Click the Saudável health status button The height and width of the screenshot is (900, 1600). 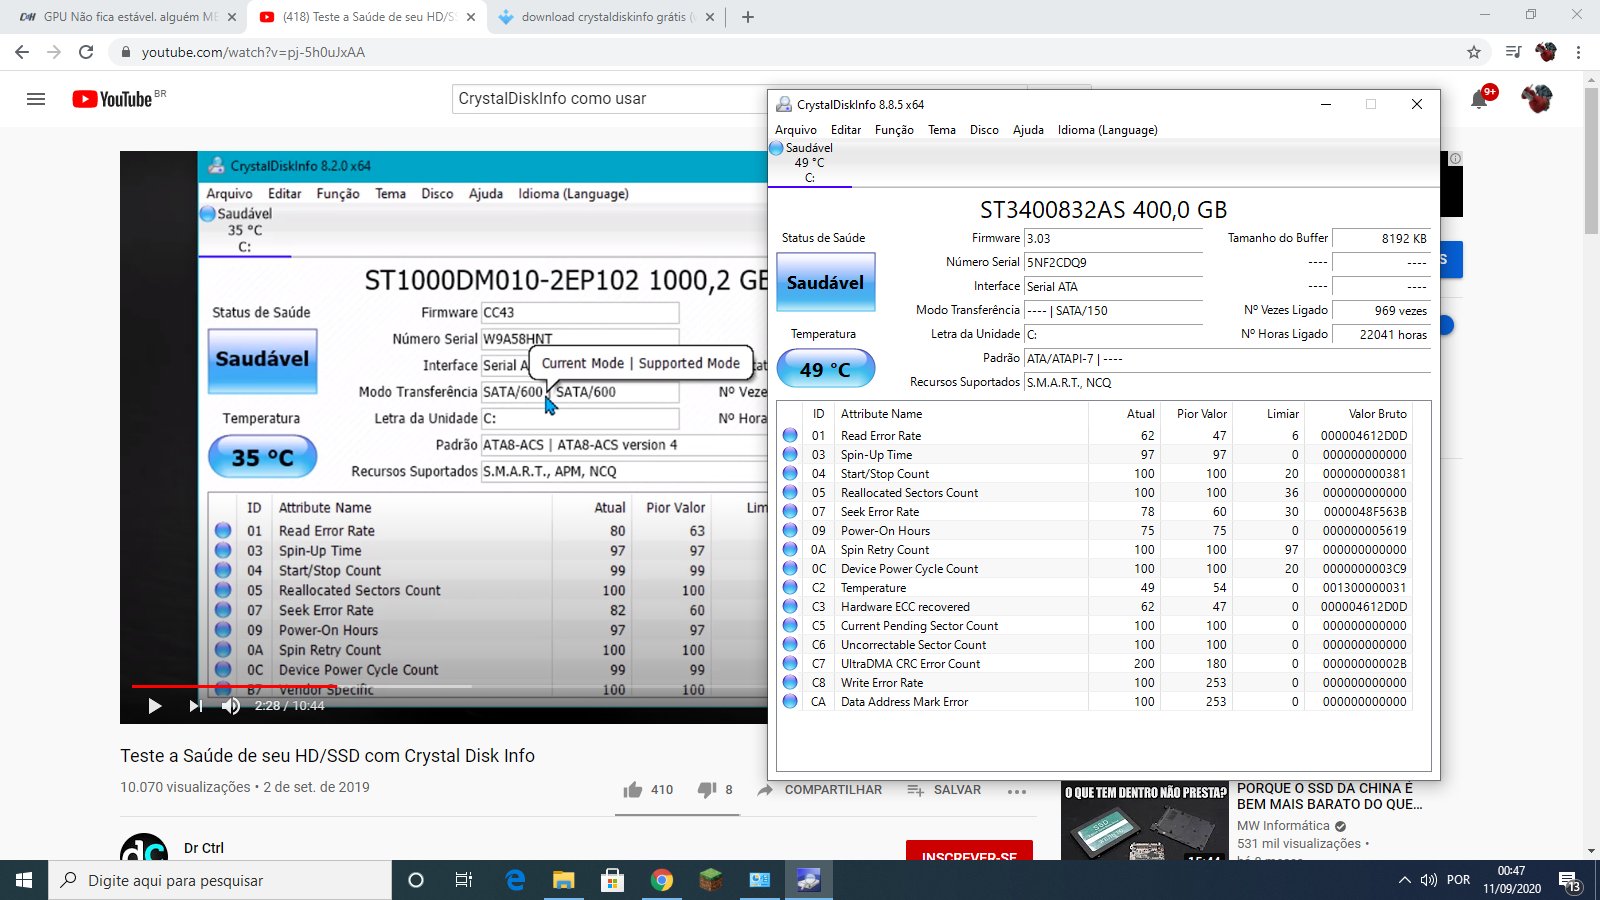pos(826,283)
